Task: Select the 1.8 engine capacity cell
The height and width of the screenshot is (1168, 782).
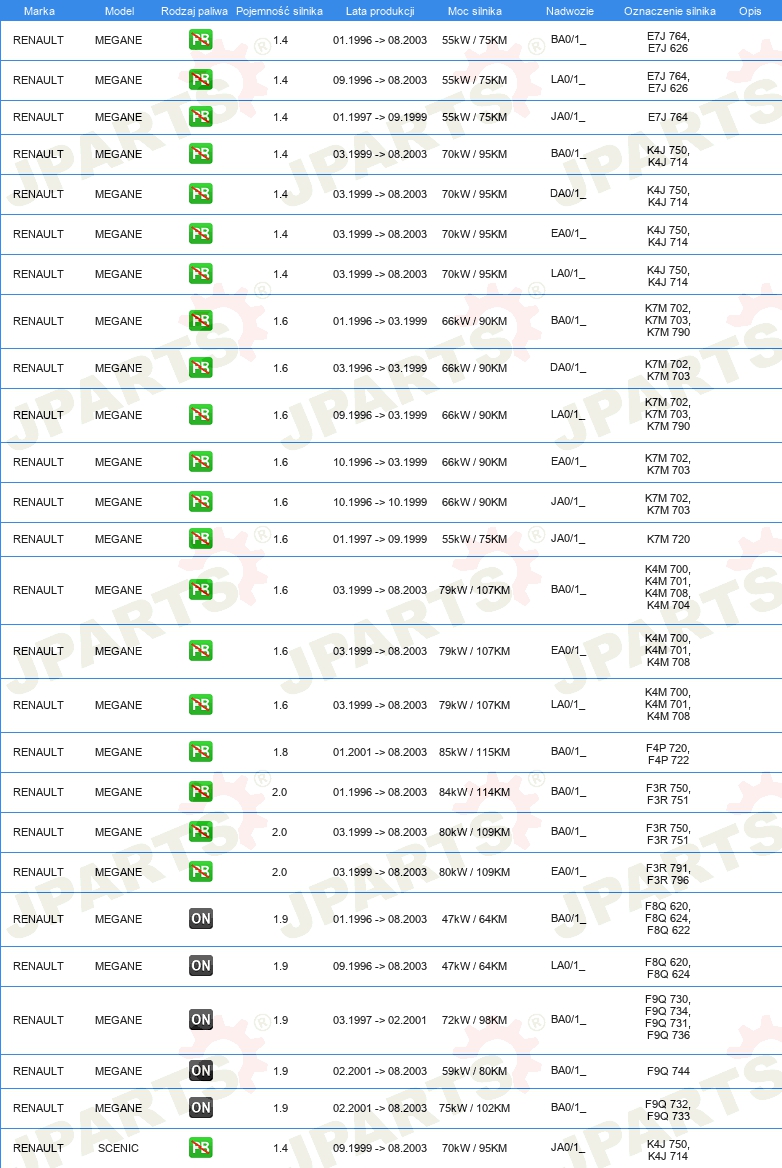Action: click(x=280, y=752)
